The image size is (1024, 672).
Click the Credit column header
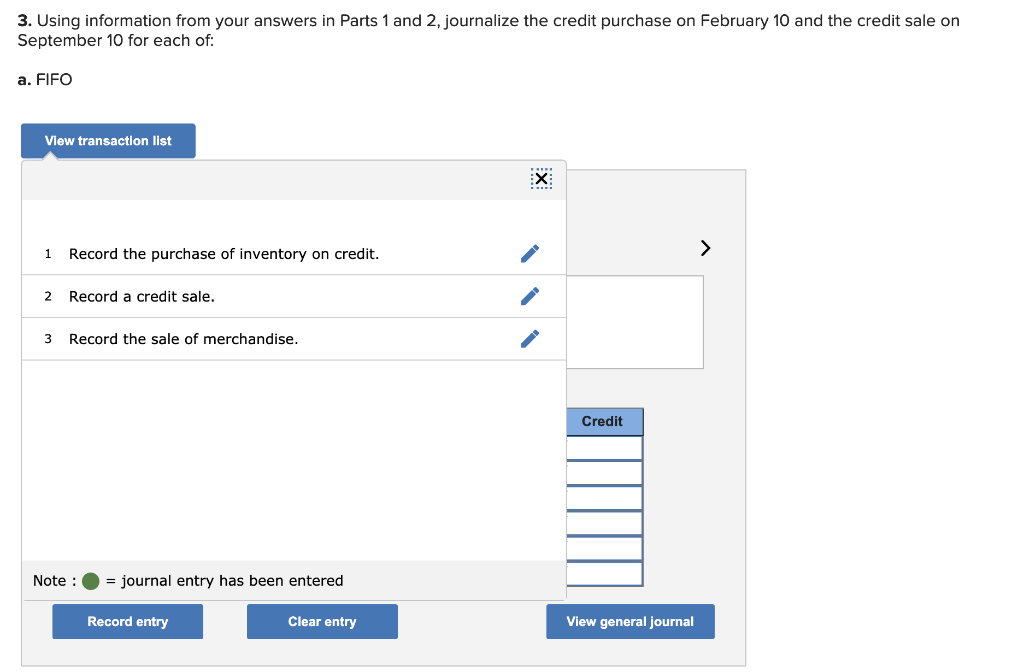pyautogui.click(x=603, y=422)
